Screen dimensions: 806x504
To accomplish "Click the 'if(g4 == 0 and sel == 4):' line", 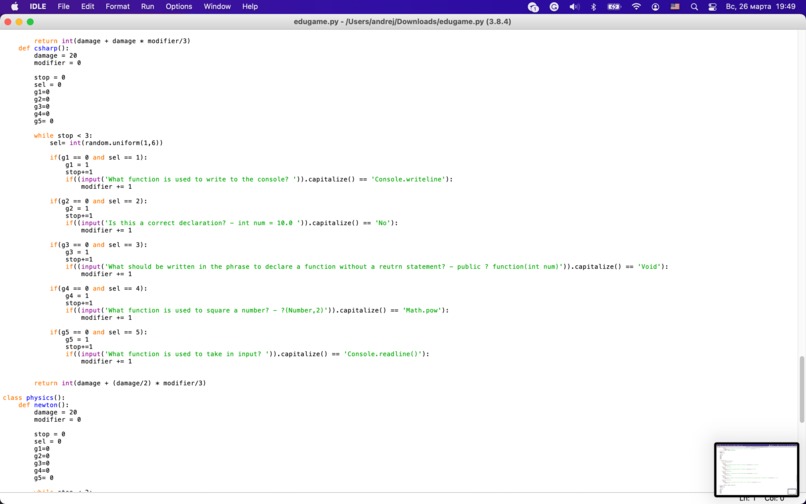I will click(x=98, y=289).
